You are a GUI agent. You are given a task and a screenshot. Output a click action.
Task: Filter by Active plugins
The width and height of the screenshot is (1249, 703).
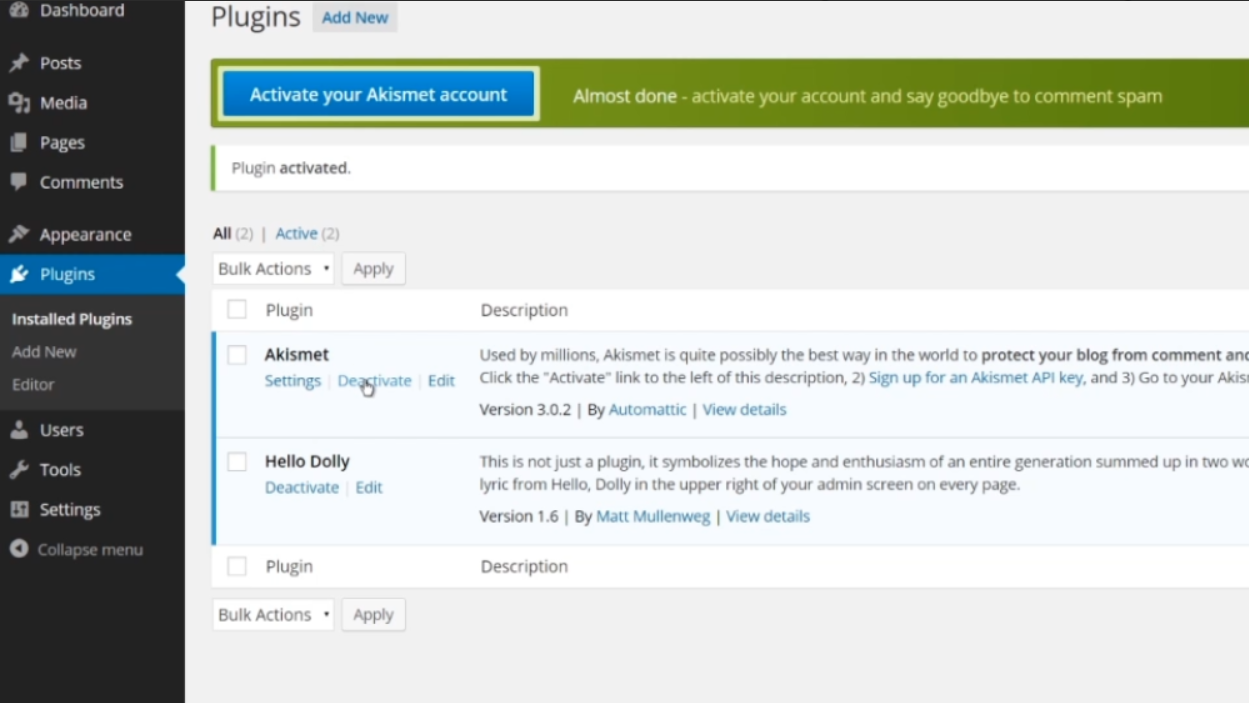(x=296, y=234)
